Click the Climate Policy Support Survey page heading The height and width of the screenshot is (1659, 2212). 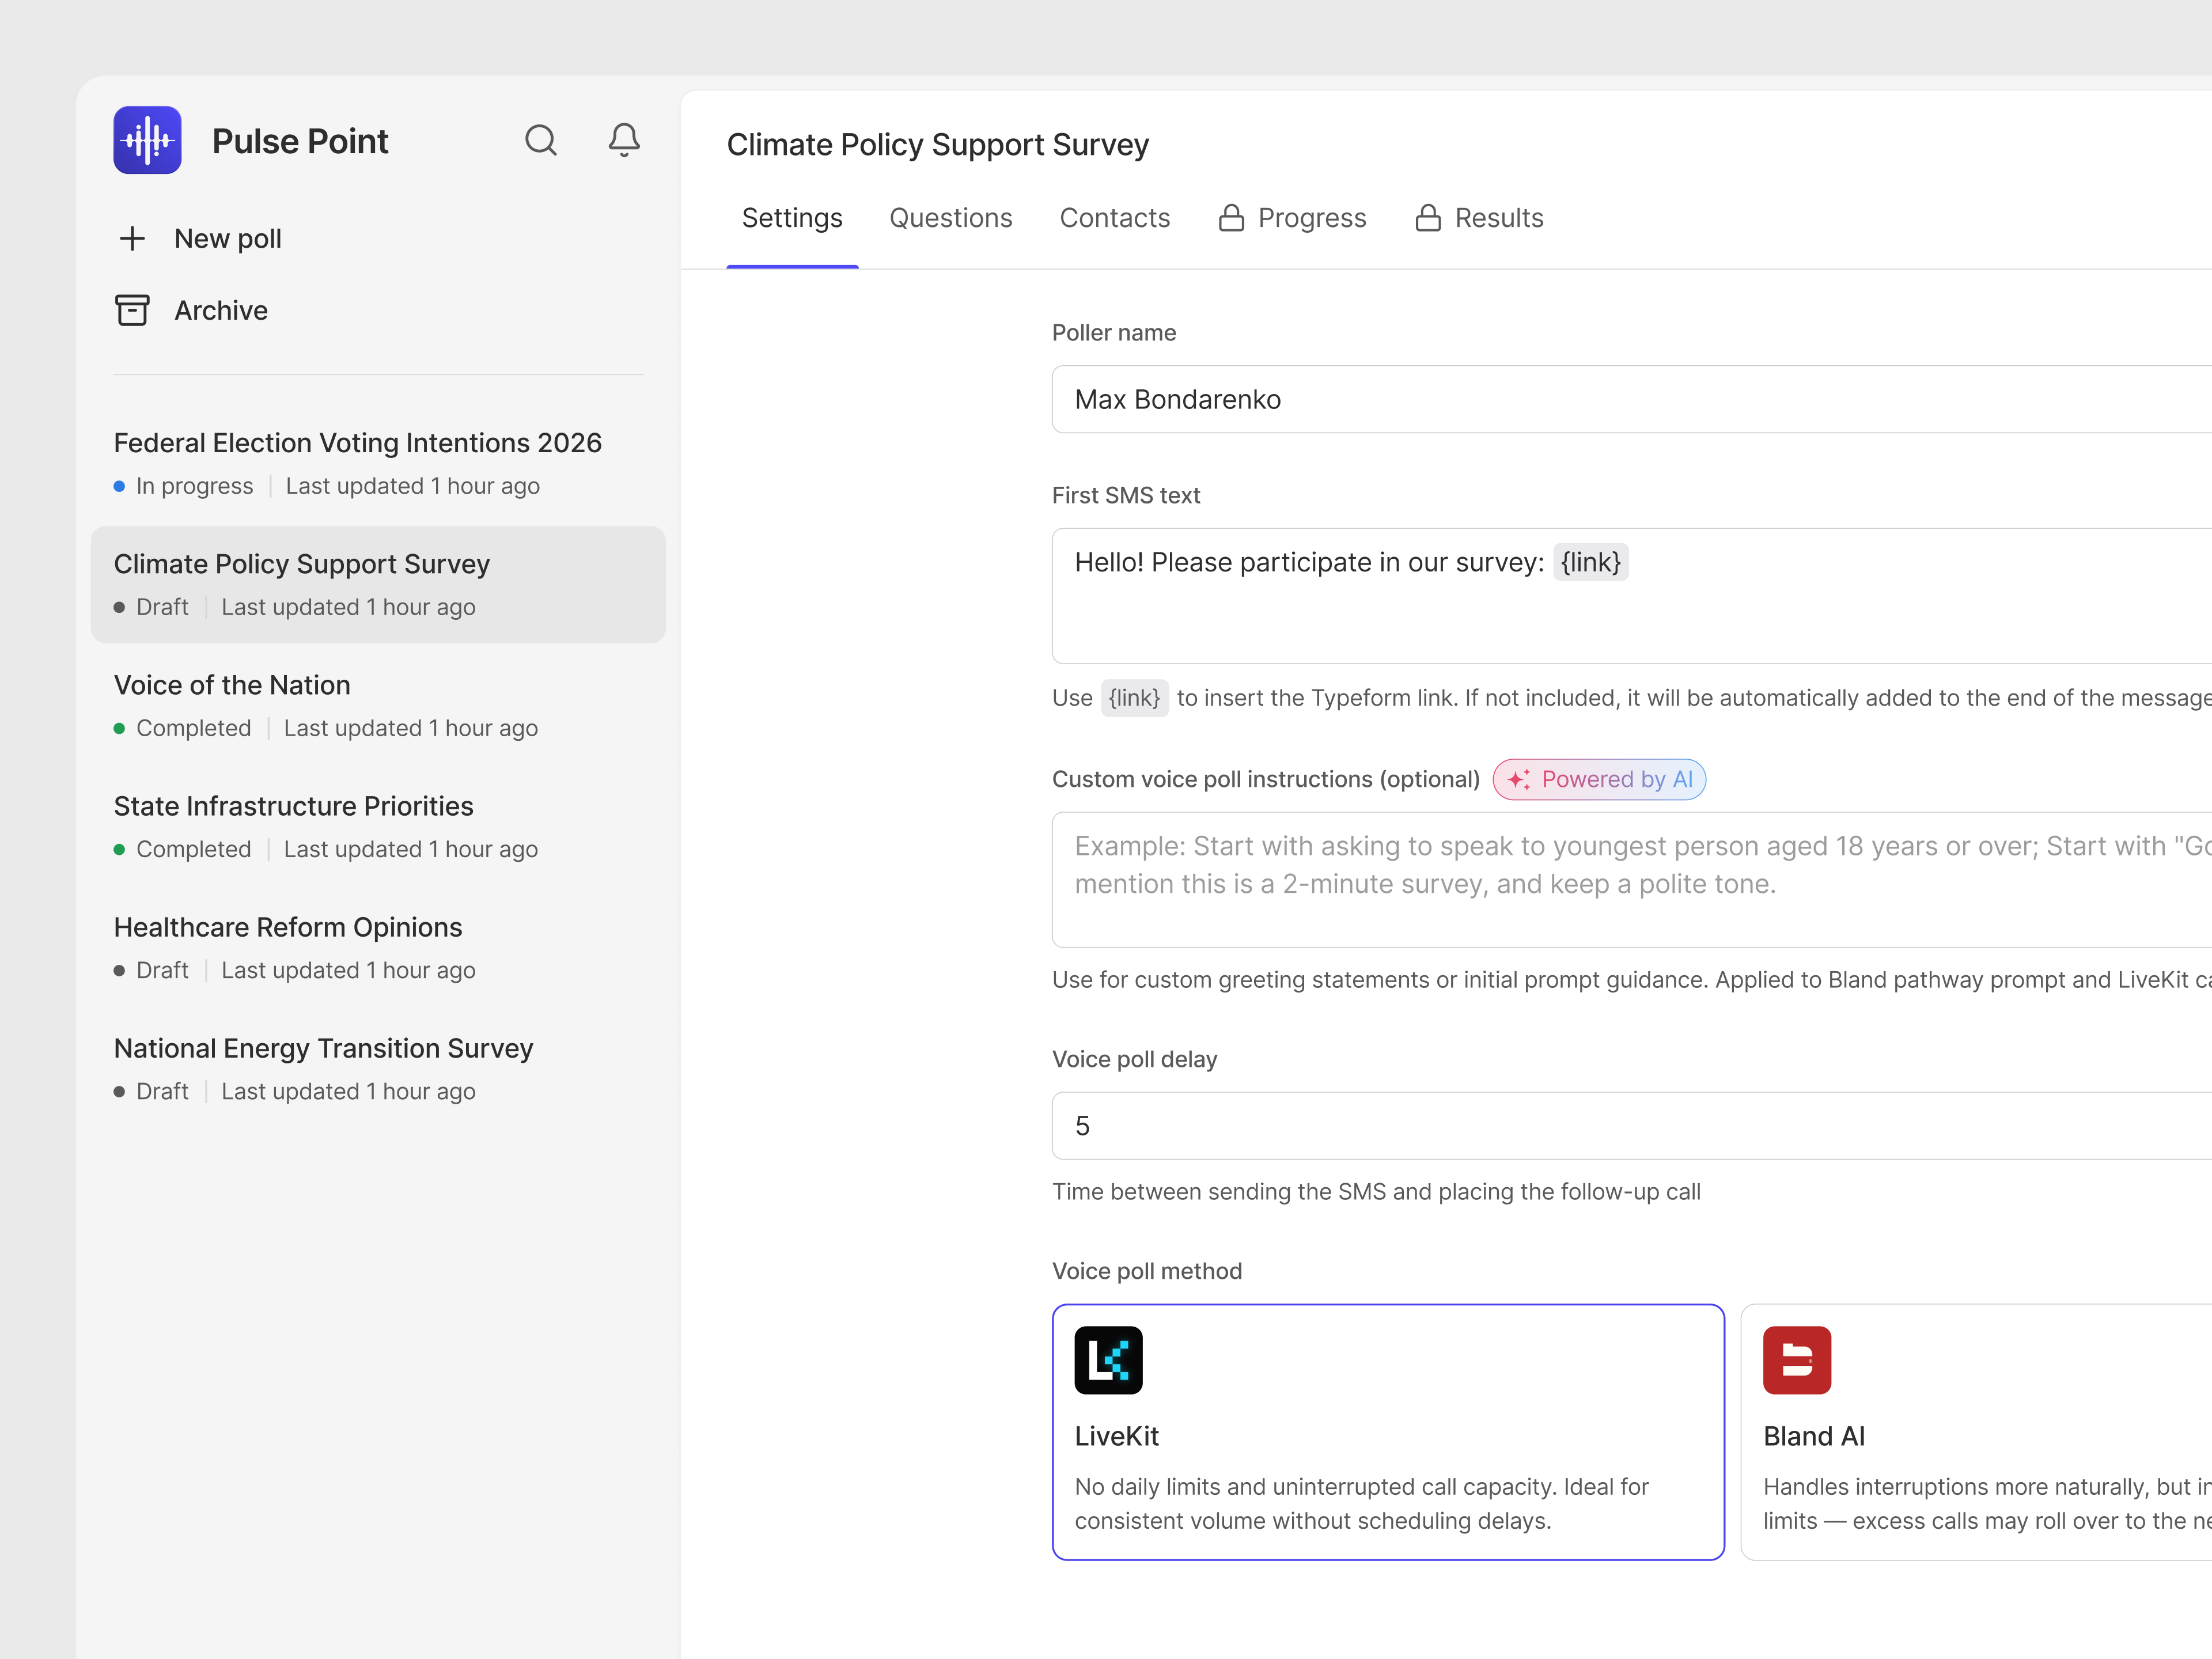click(937, 144)
